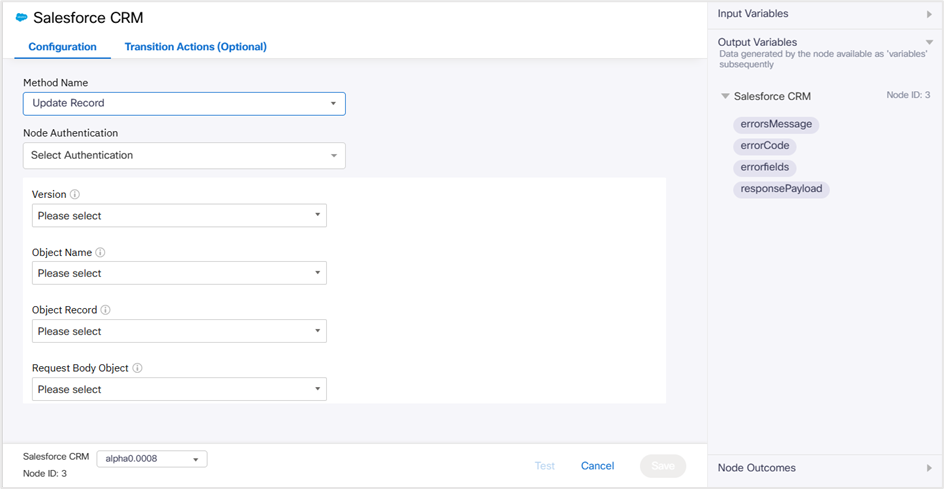Screen dimensions: 944x489
Task: Open the Request Body Object dropdown
Action: (179, 389)
